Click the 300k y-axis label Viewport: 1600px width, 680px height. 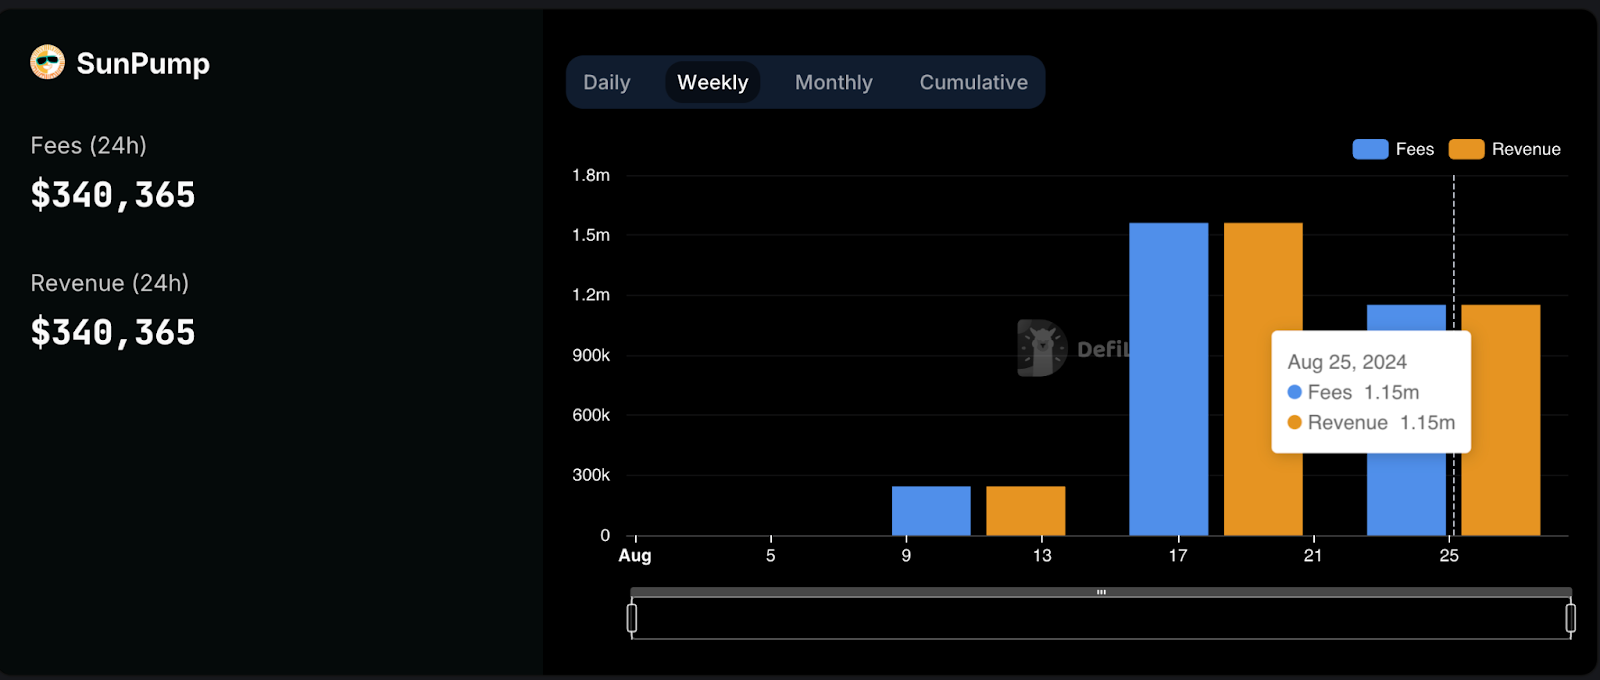(591, 475)
